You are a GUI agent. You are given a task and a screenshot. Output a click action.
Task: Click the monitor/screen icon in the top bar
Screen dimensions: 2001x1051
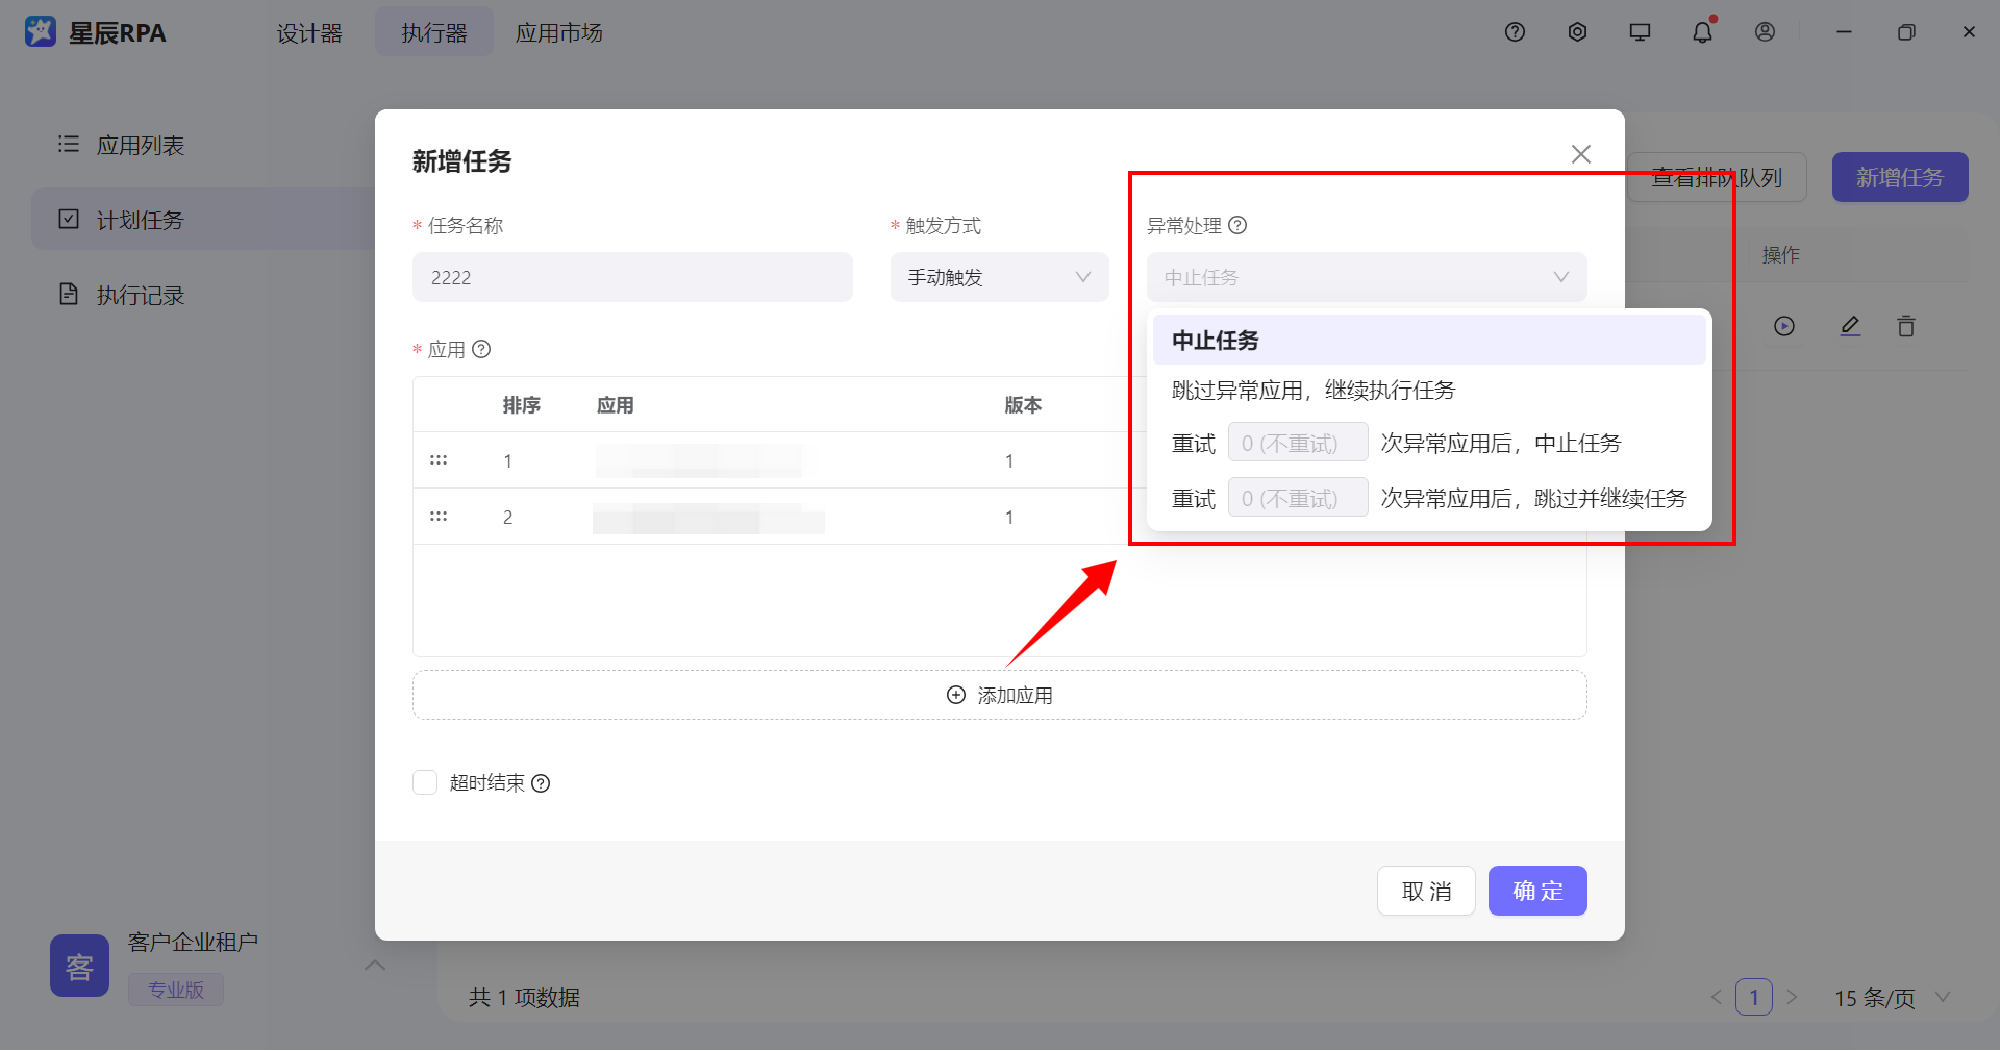(x=1639, y=32)
